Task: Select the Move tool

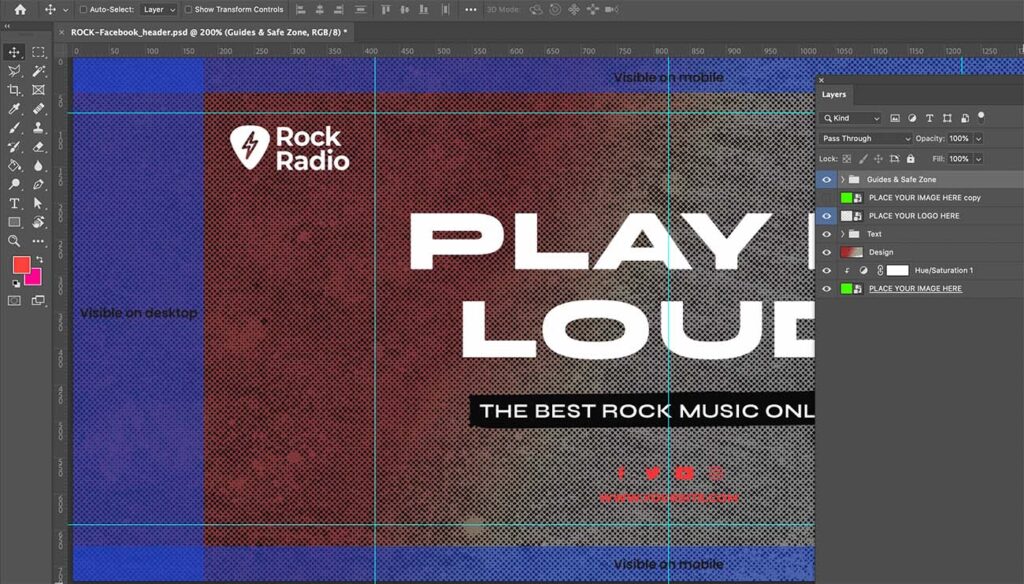Action: point(14,53)
